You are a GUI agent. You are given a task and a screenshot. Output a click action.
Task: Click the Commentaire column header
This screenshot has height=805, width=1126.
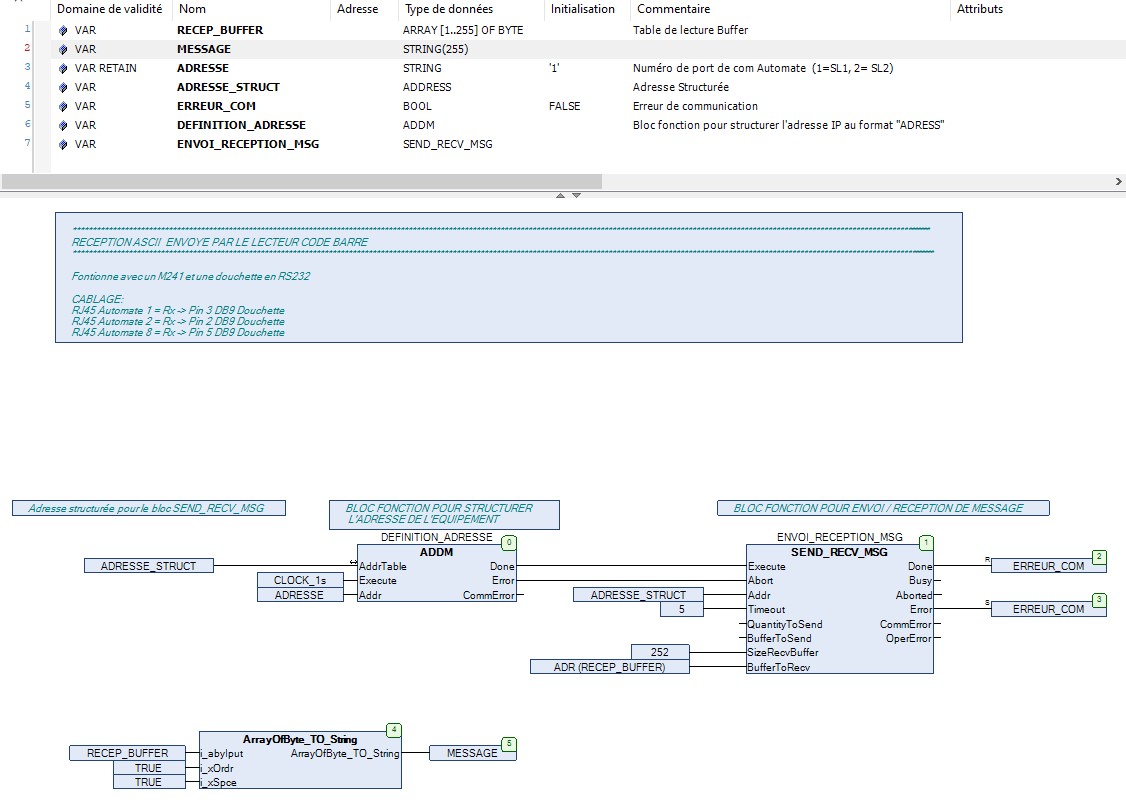click(x=673, y=9)
